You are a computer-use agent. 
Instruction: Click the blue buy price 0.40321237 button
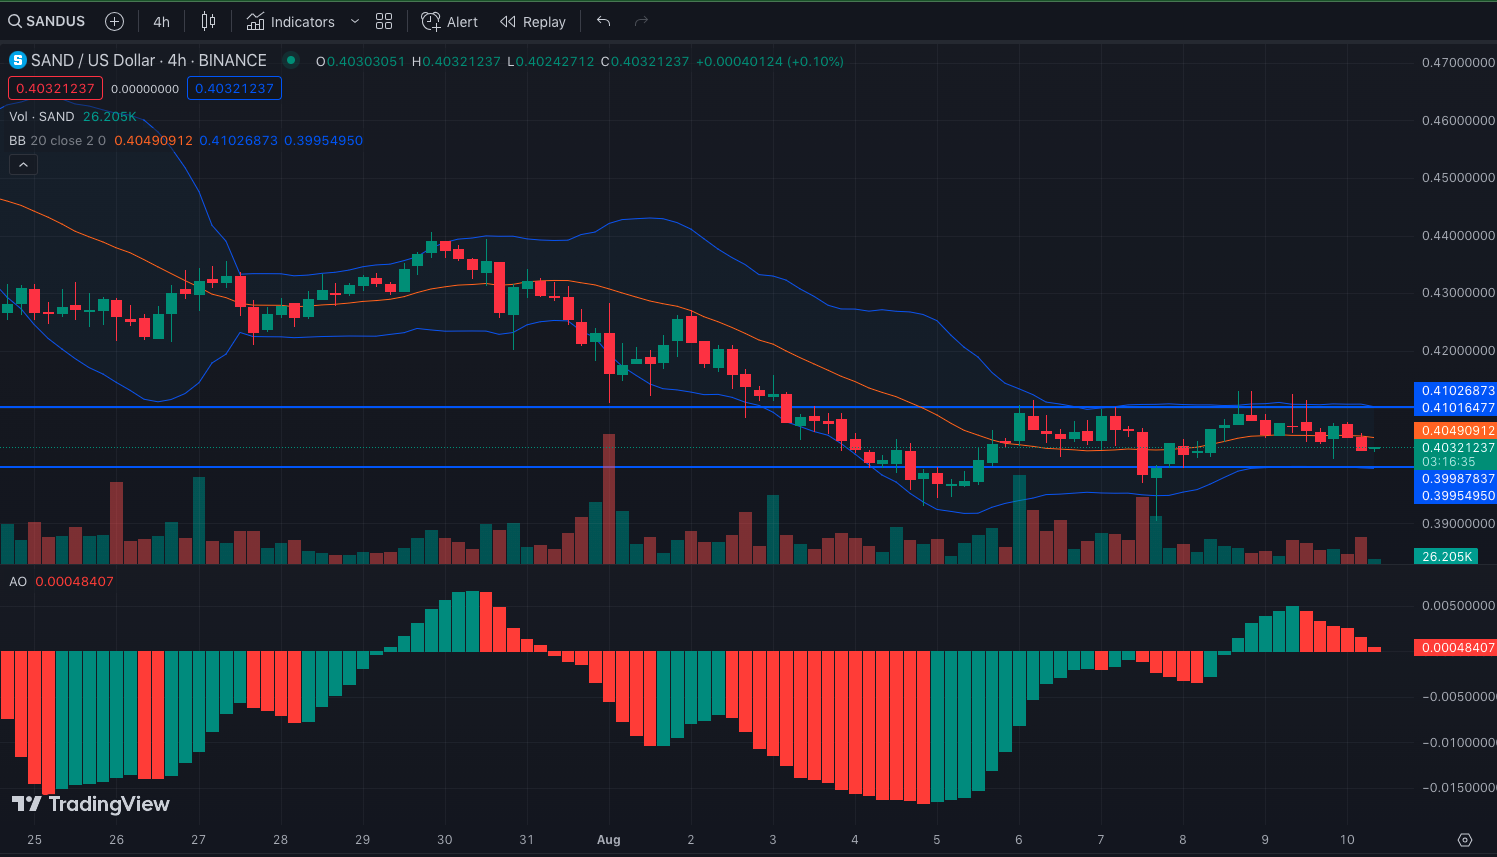[x=234, y=88]
